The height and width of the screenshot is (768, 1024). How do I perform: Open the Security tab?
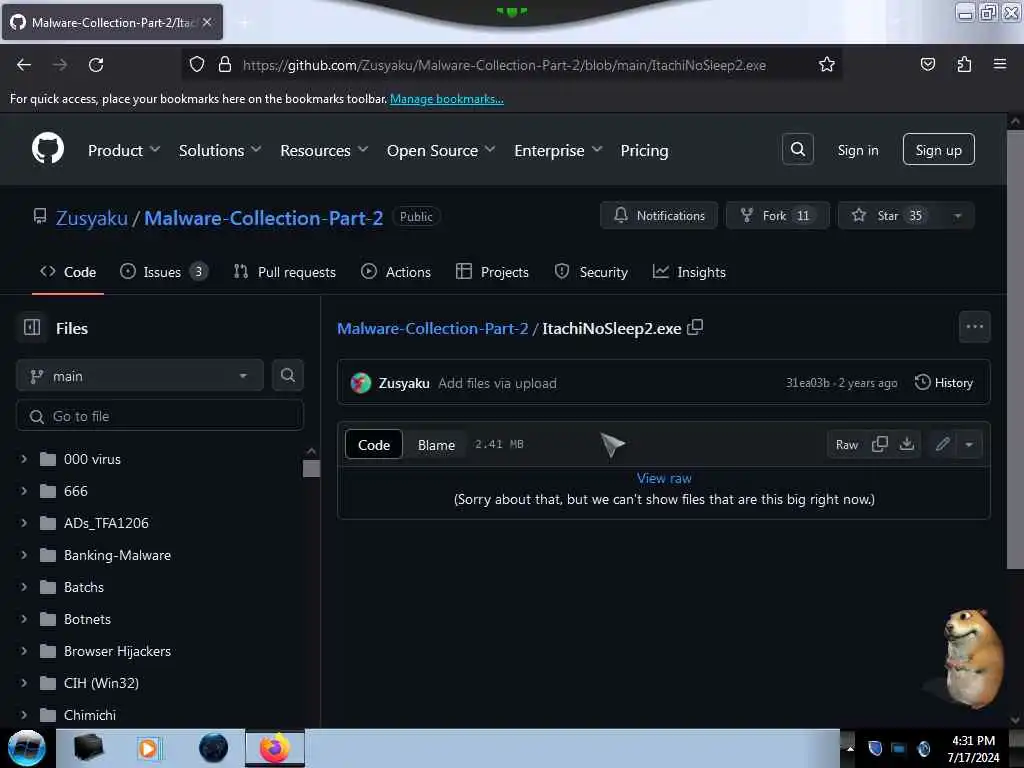click(x=591, y=272)
